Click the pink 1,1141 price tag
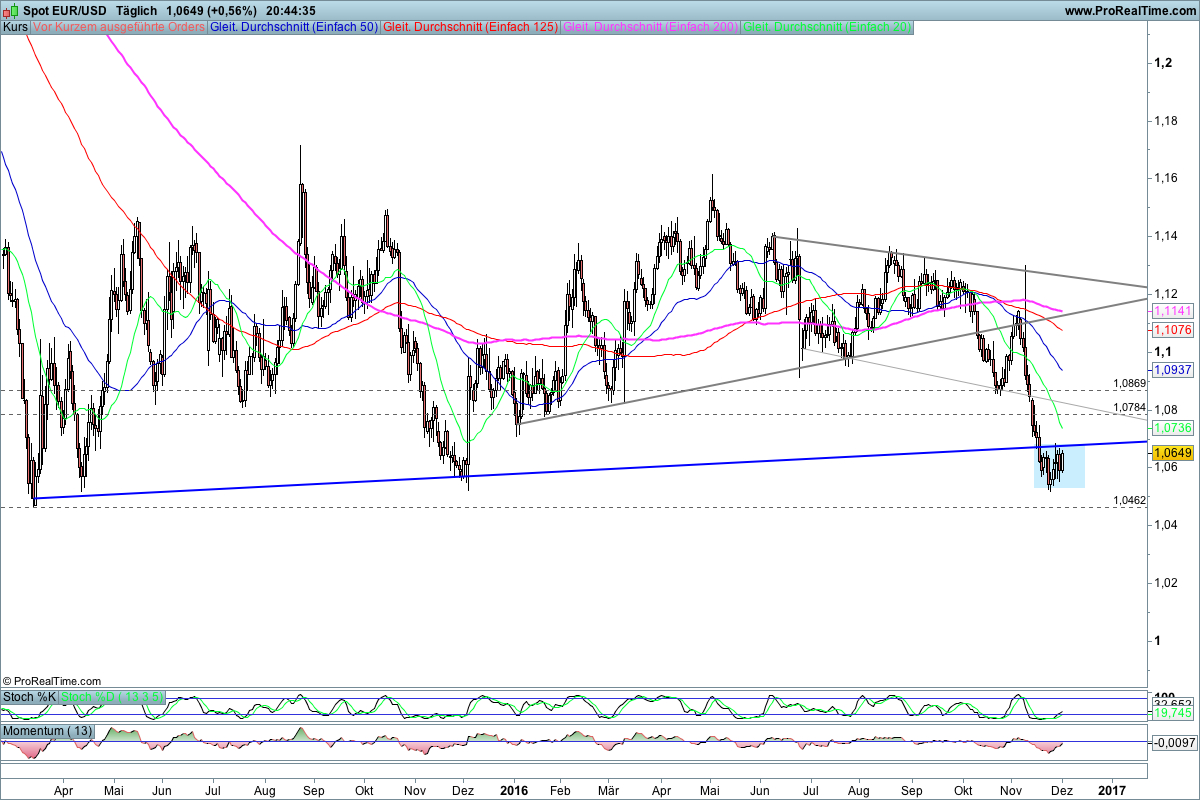 click(x=1172, y=312)
